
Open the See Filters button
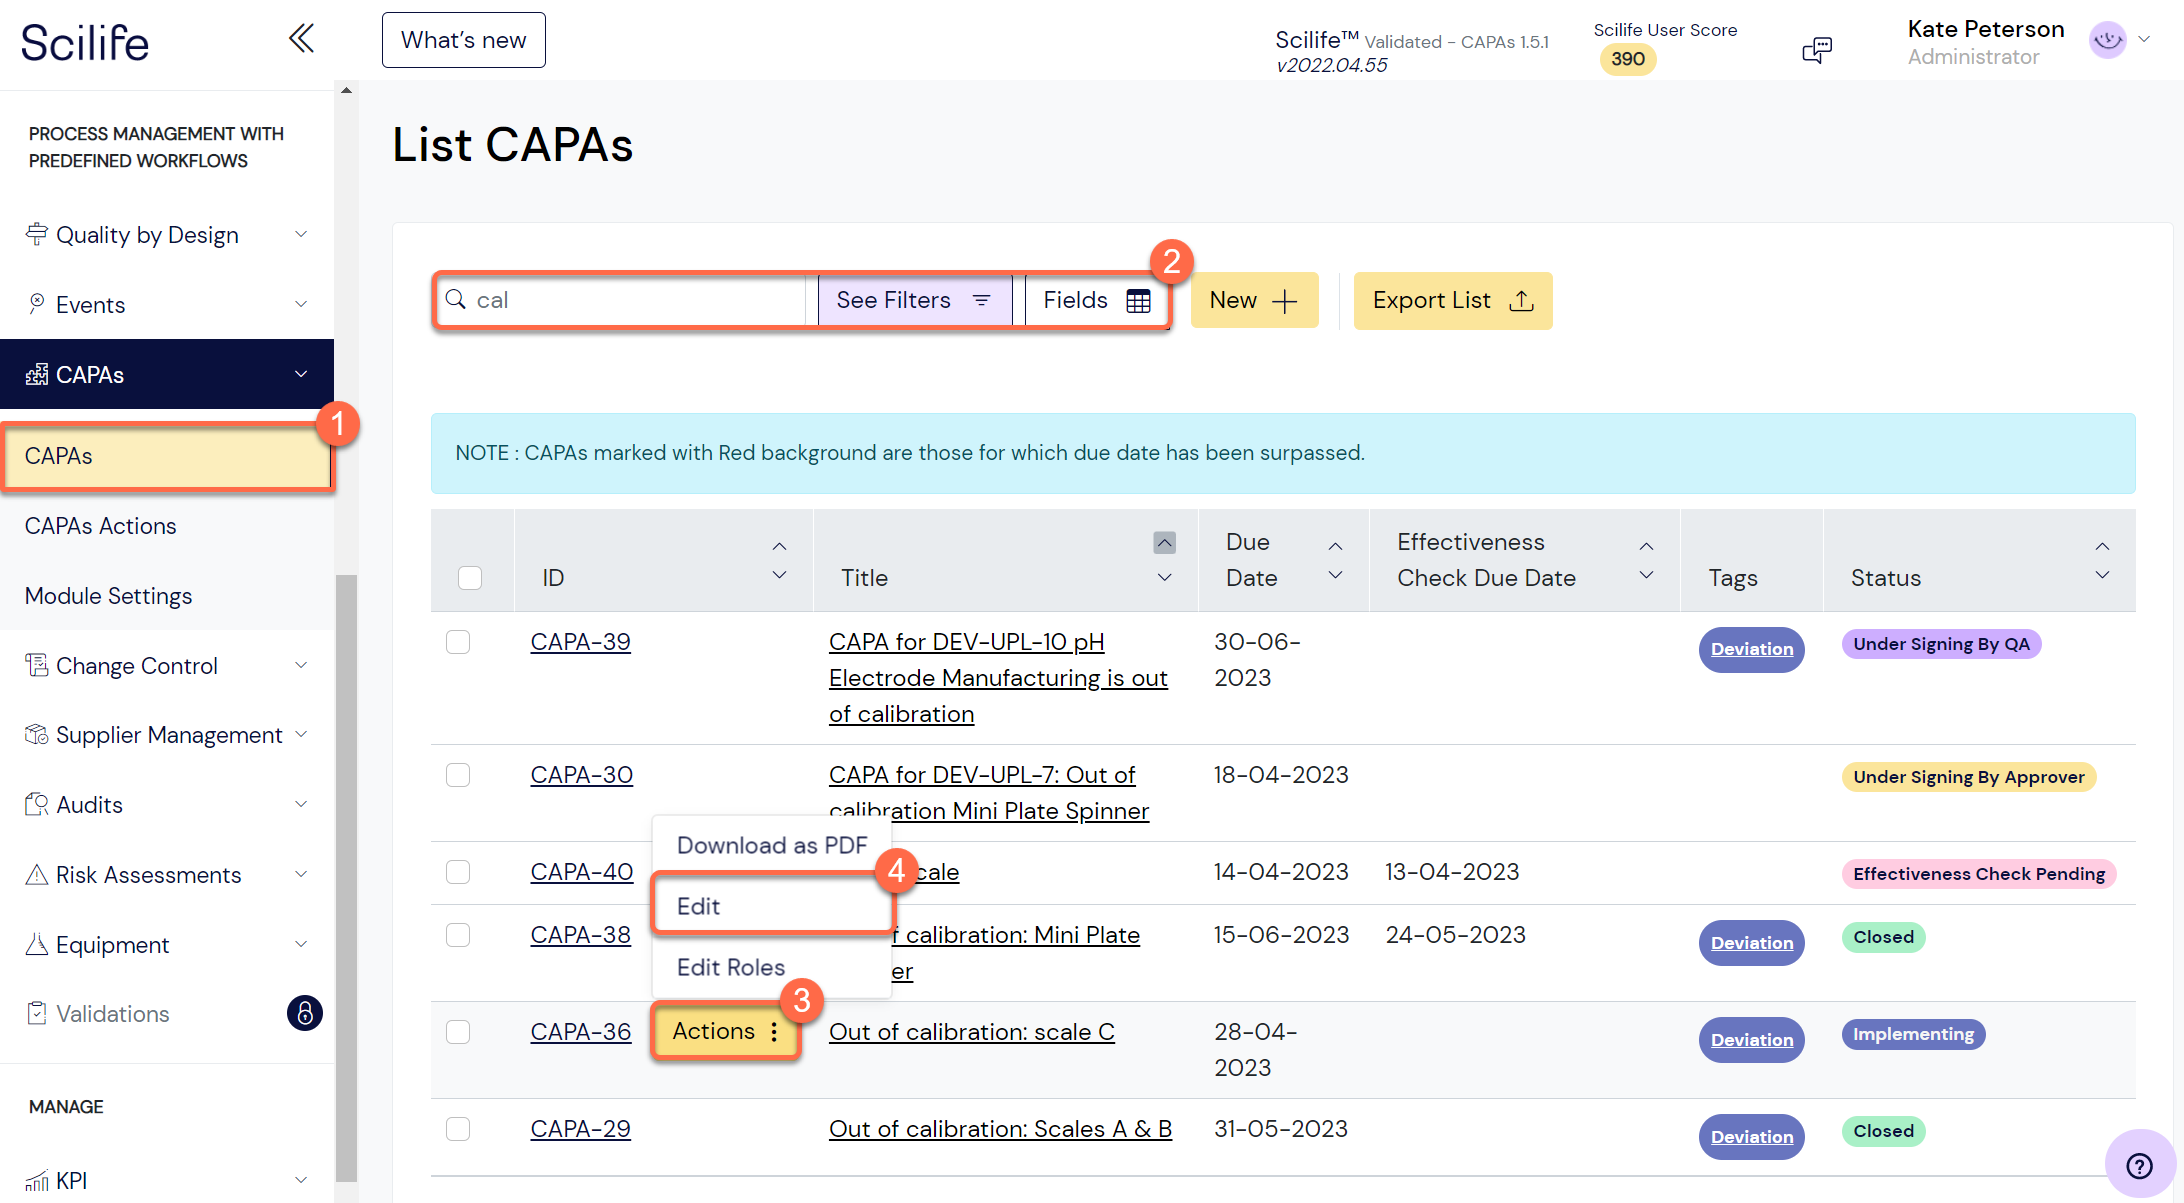(x=914, y=300)
